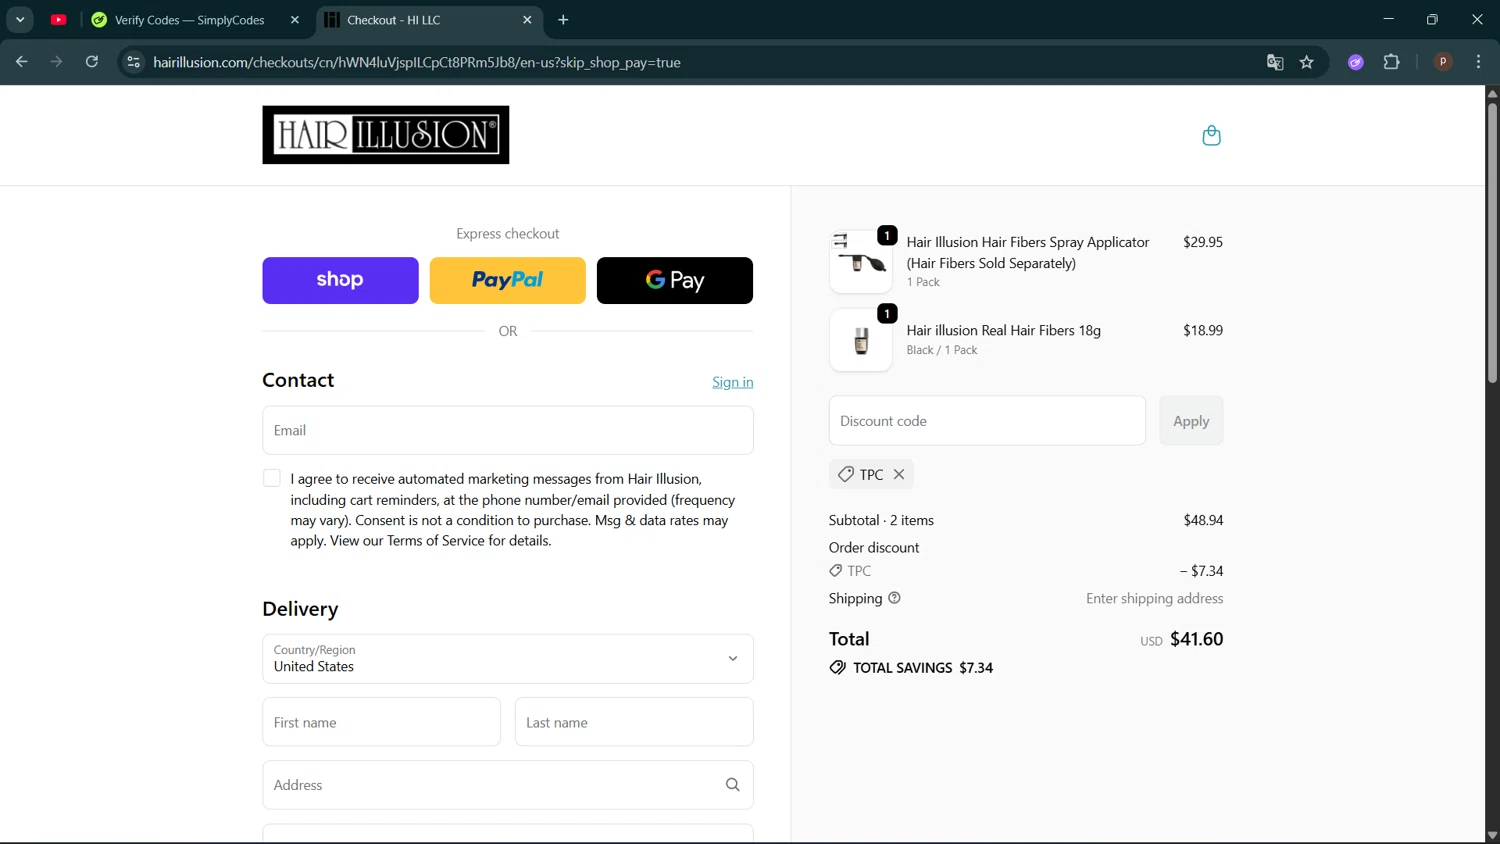Open the browser extensions puzzle icon
Screen dimensions: 1500x844
(1391, 62)
